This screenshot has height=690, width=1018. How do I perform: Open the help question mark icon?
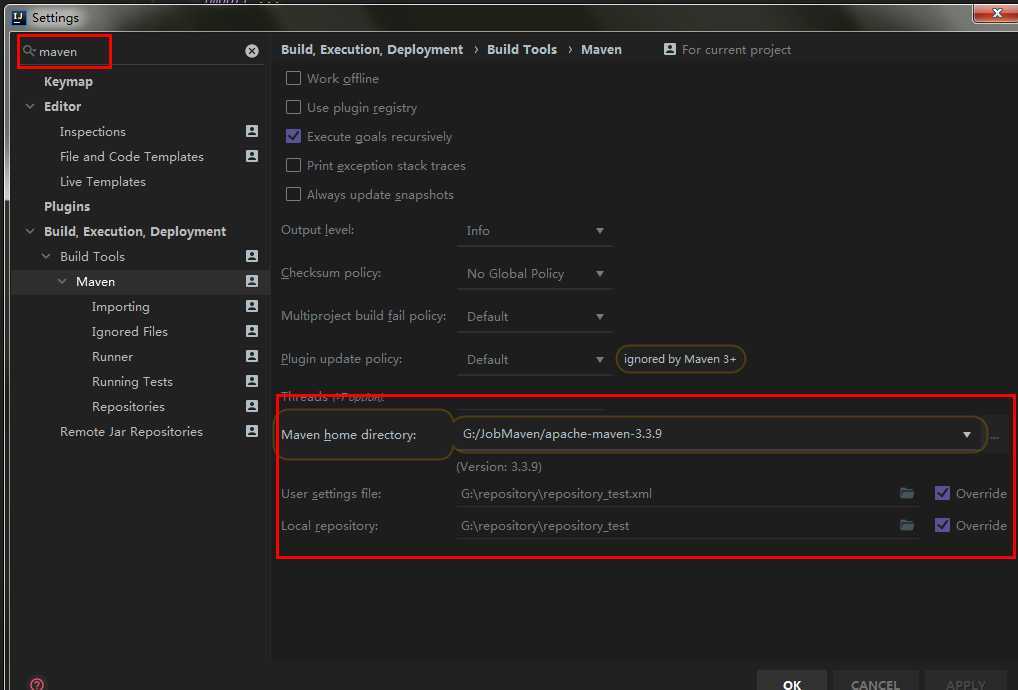pos(37,684)
